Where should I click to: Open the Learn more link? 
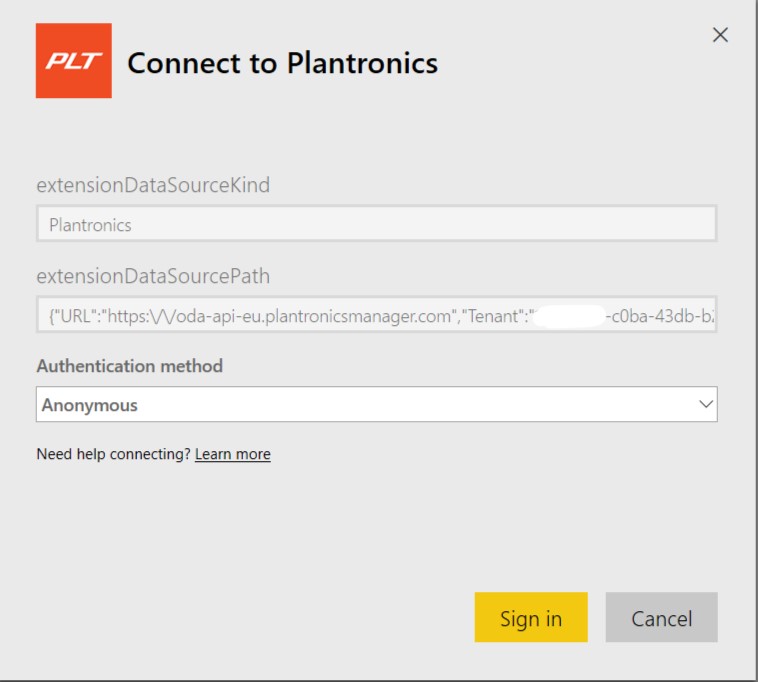233,454
